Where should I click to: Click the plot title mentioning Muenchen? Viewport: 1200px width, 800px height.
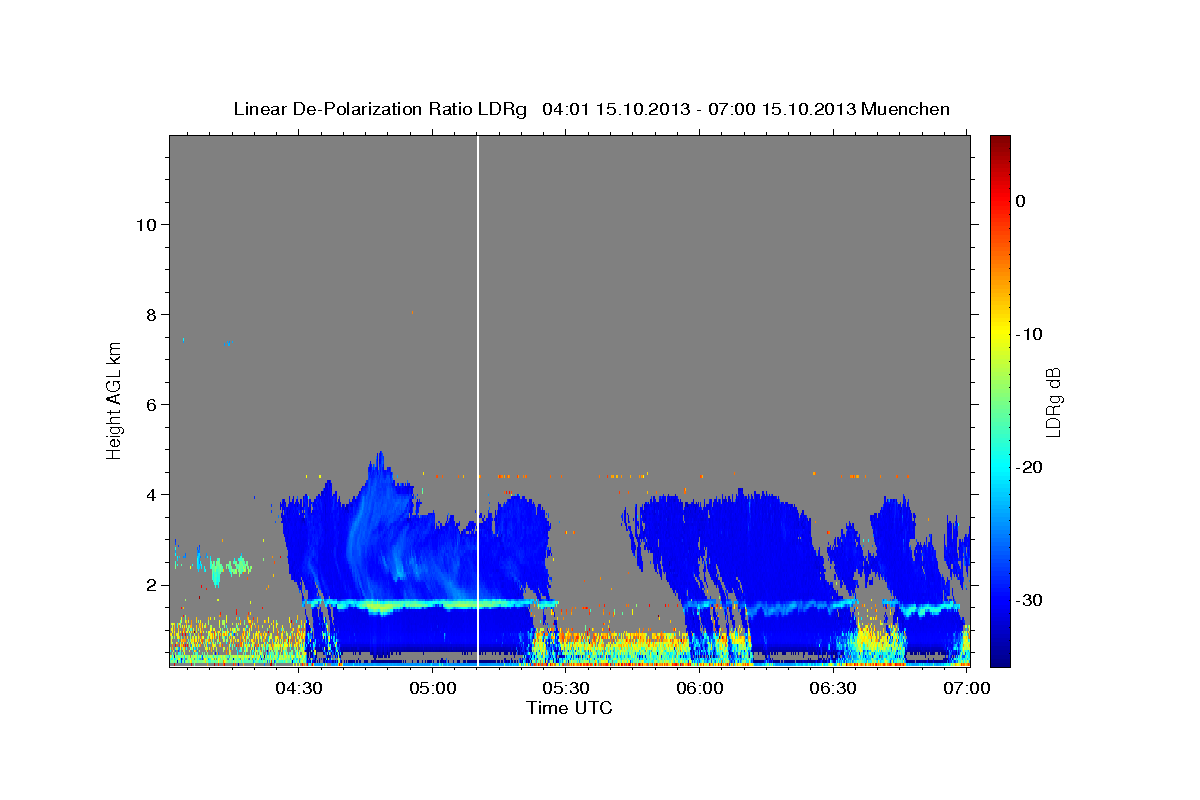(x=591, y=109)
